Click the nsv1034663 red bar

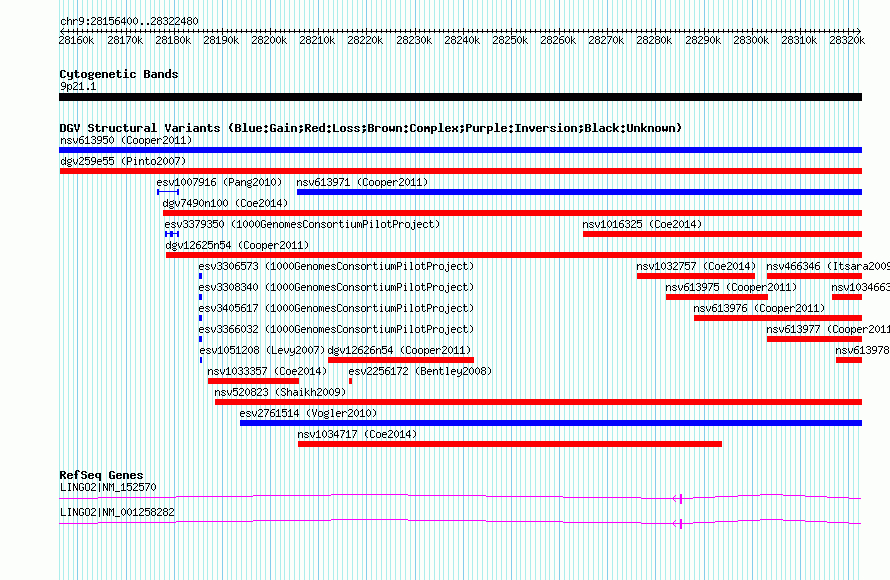[x=847, y=297]
